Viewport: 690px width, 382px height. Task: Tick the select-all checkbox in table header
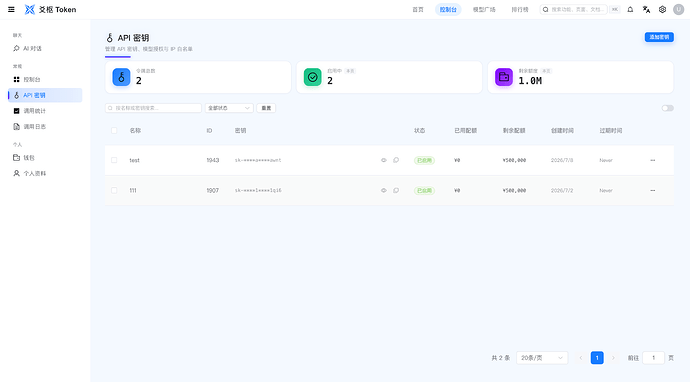(x=114, y=131)
